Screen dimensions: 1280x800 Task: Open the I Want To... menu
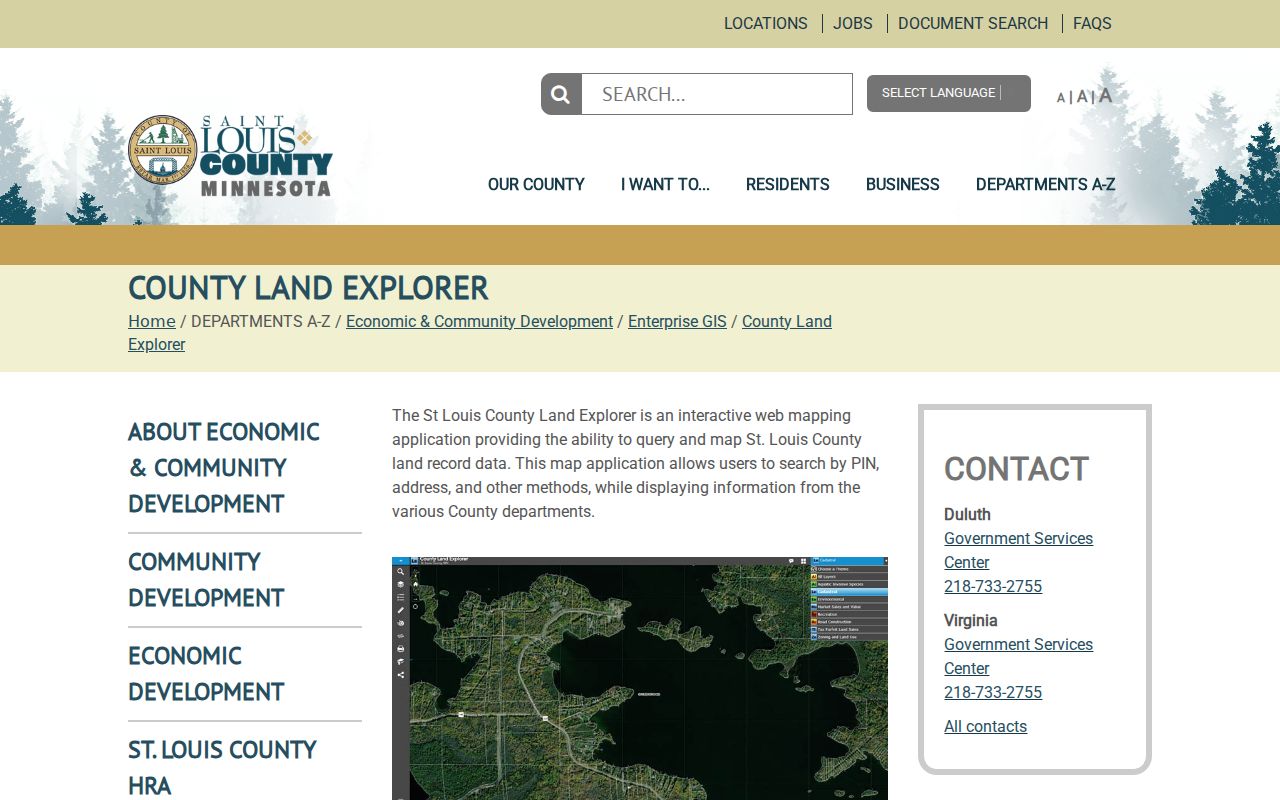665,184
